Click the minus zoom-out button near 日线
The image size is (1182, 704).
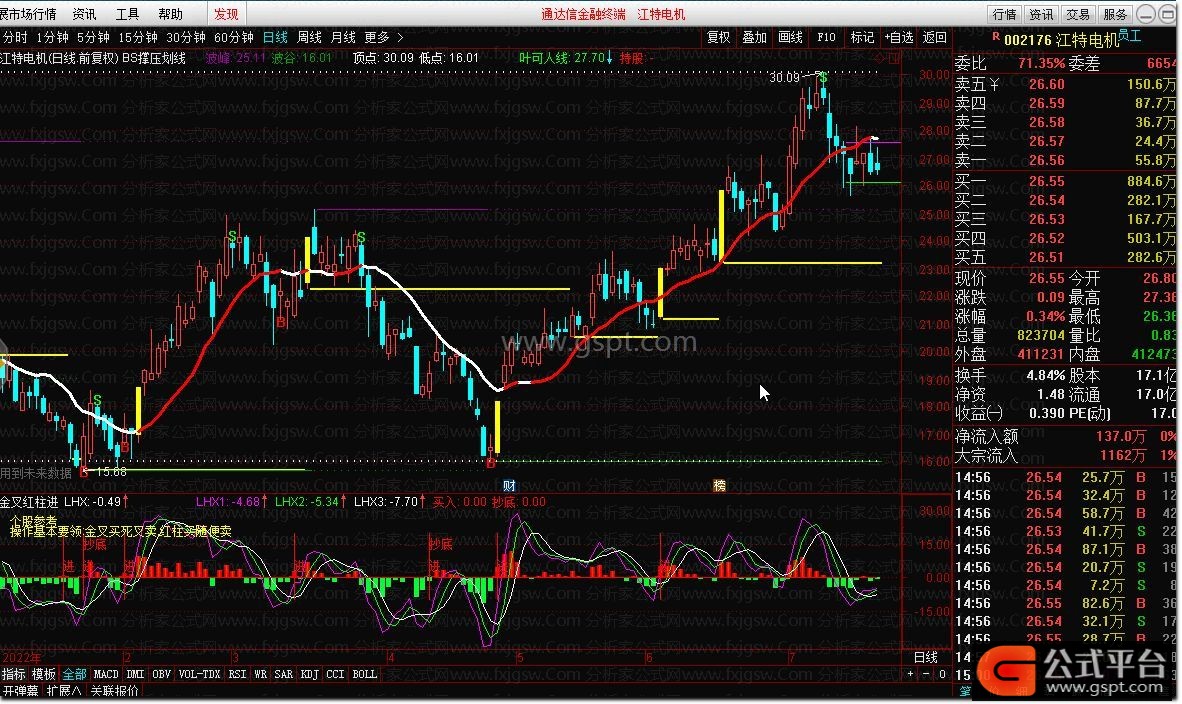926,674
